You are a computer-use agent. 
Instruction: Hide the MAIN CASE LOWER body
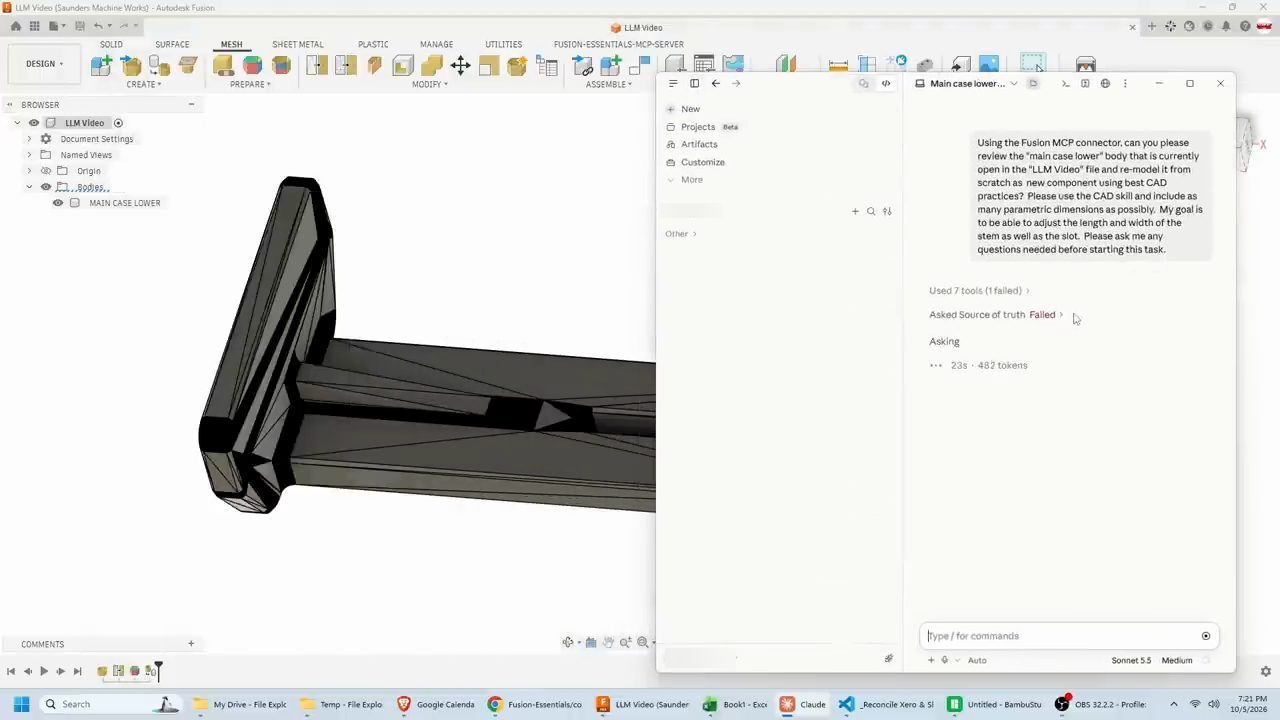58,203
